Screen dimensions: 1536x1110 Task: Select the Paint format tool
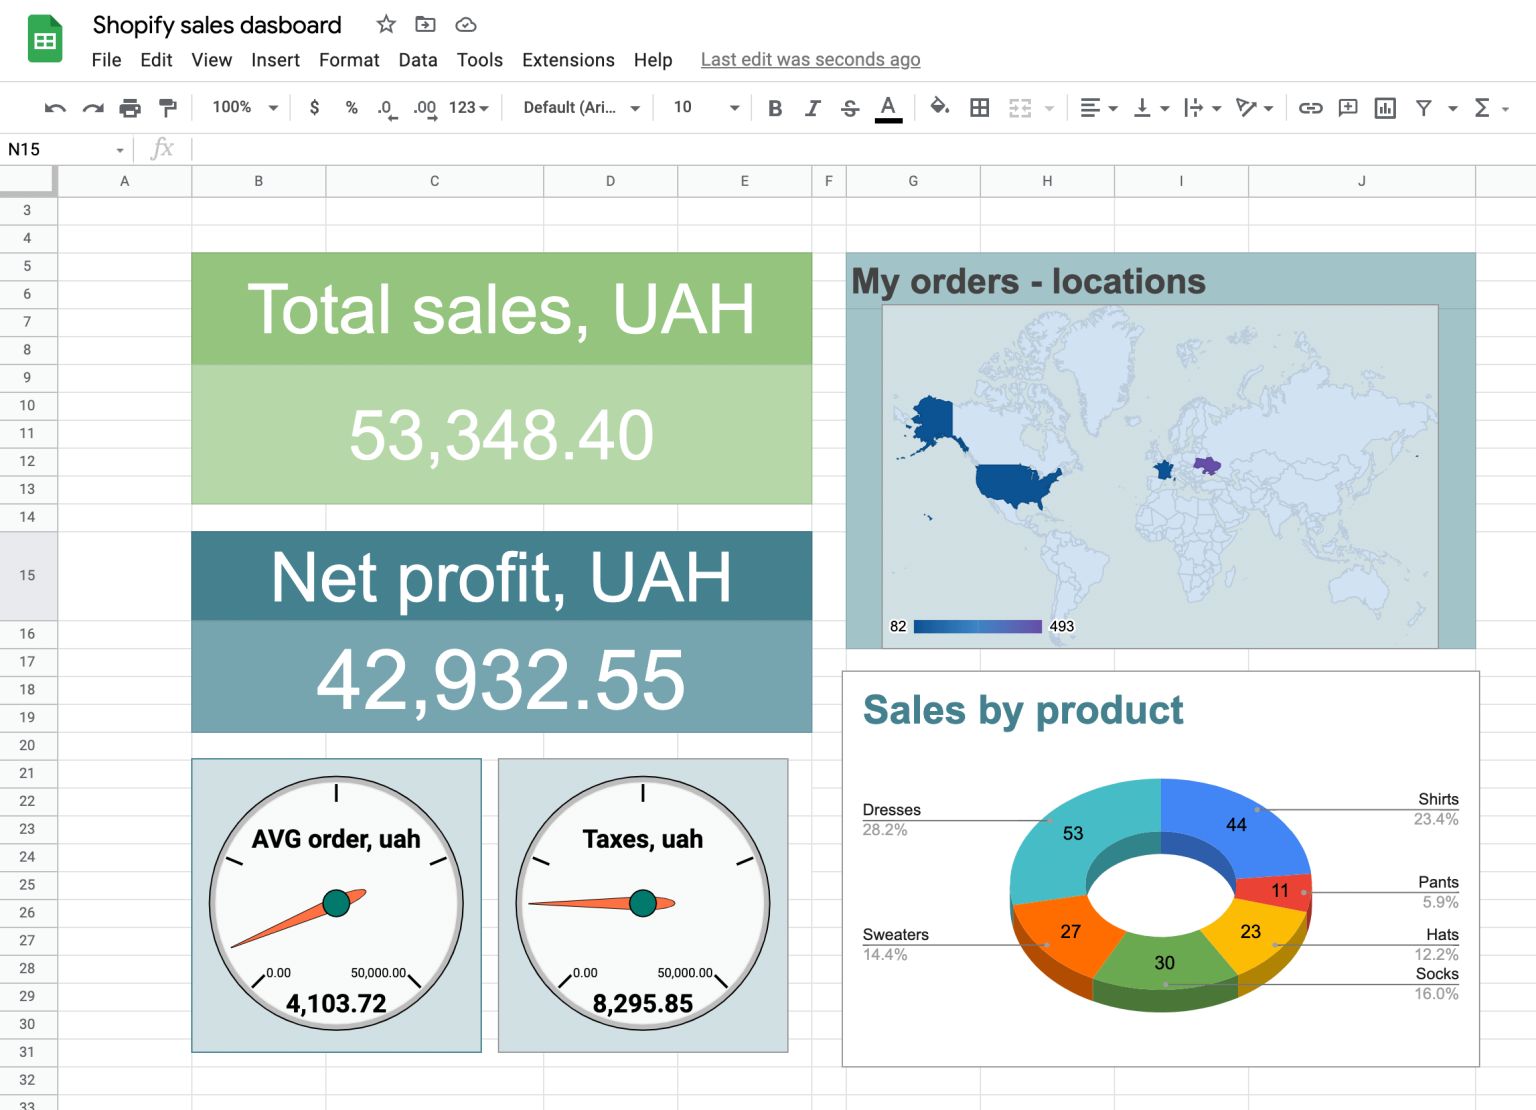point(167,107)
